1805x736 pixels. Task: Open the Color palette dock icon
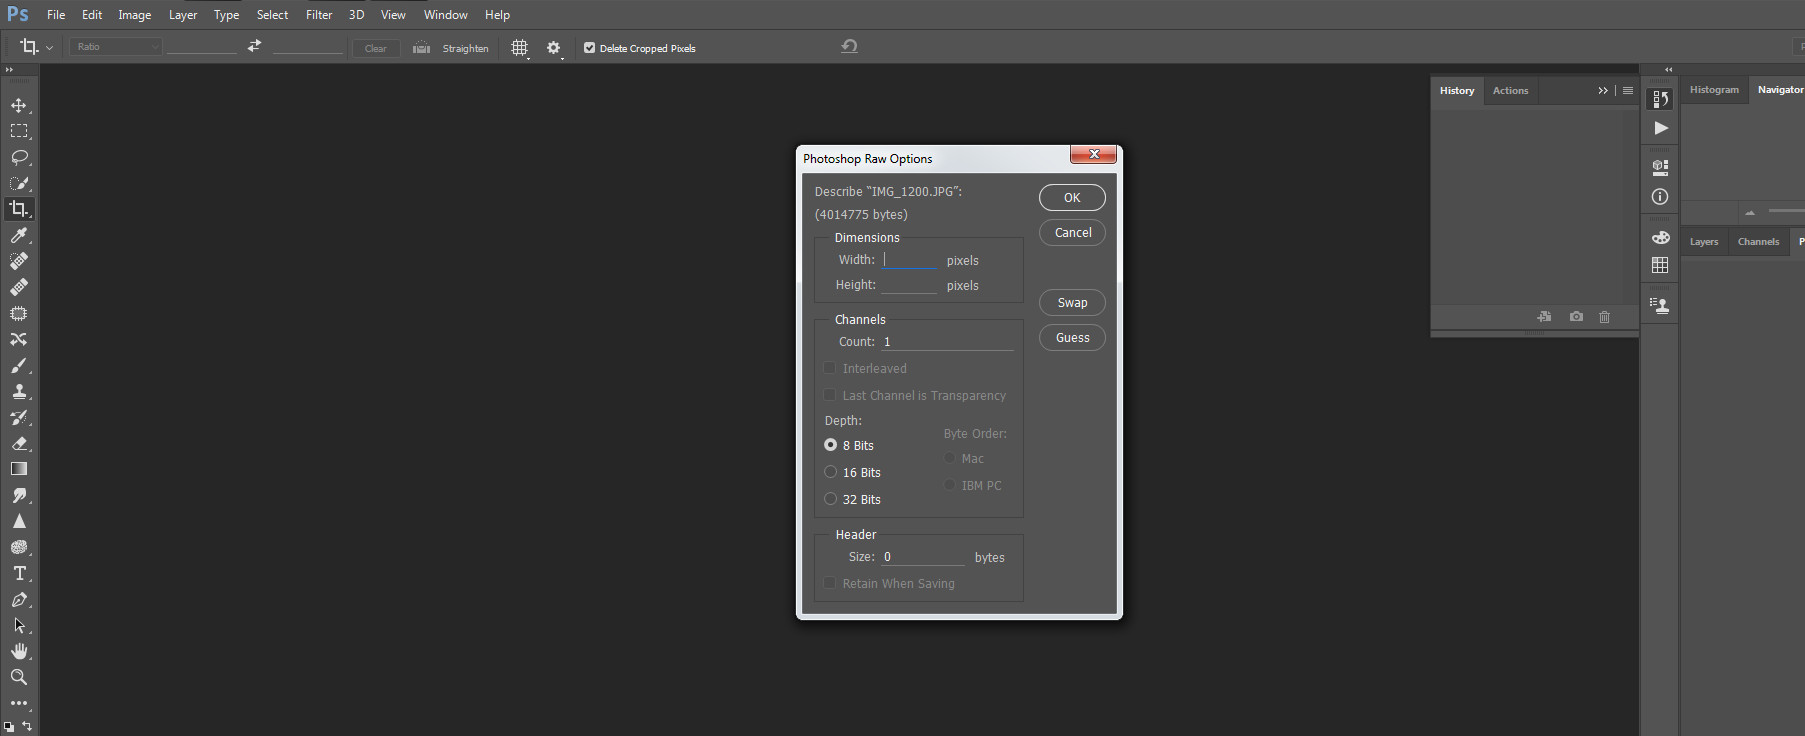pos(1660,237)
